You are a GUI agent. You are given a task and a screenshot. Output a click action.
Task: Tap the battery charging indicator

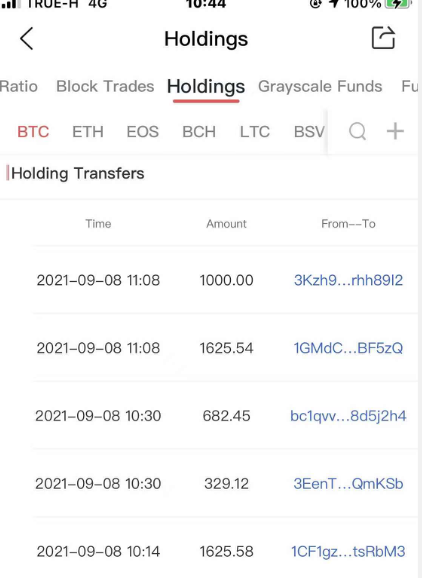[x=398, y=4]
